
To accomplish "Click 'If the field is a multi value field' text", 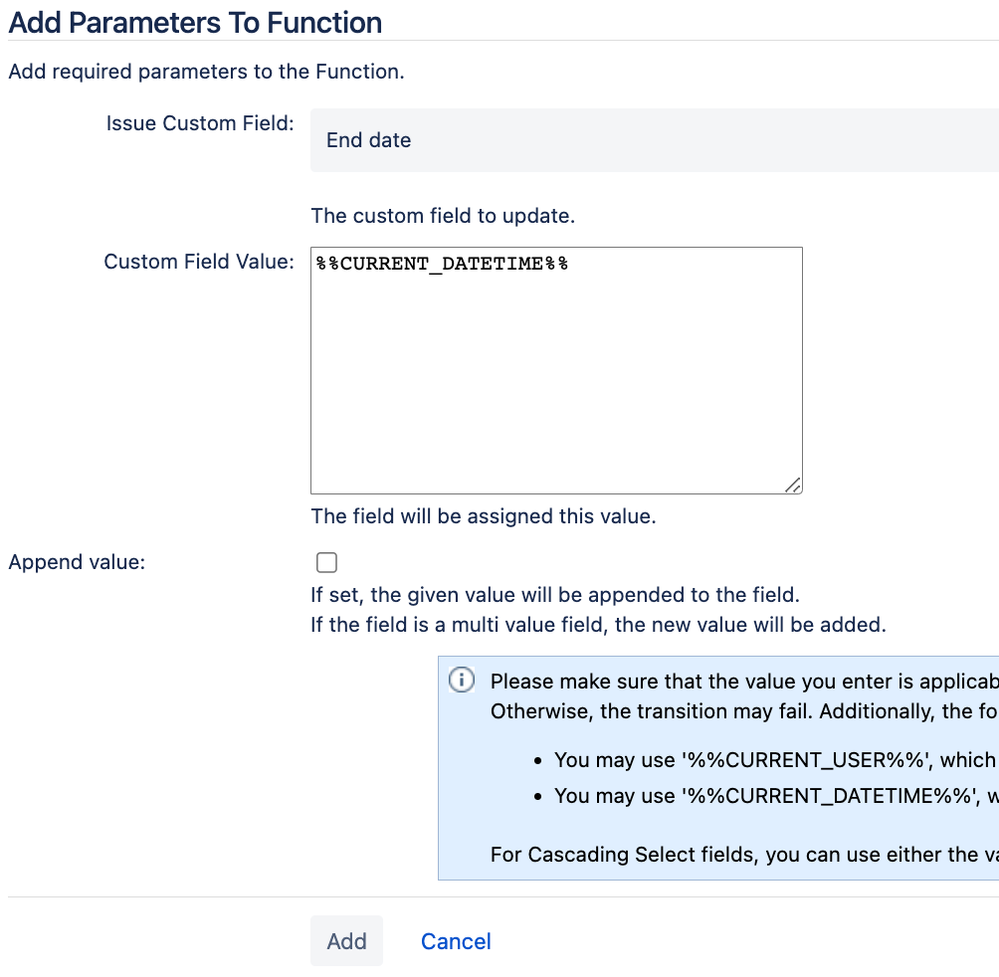I will click(598, 625).
